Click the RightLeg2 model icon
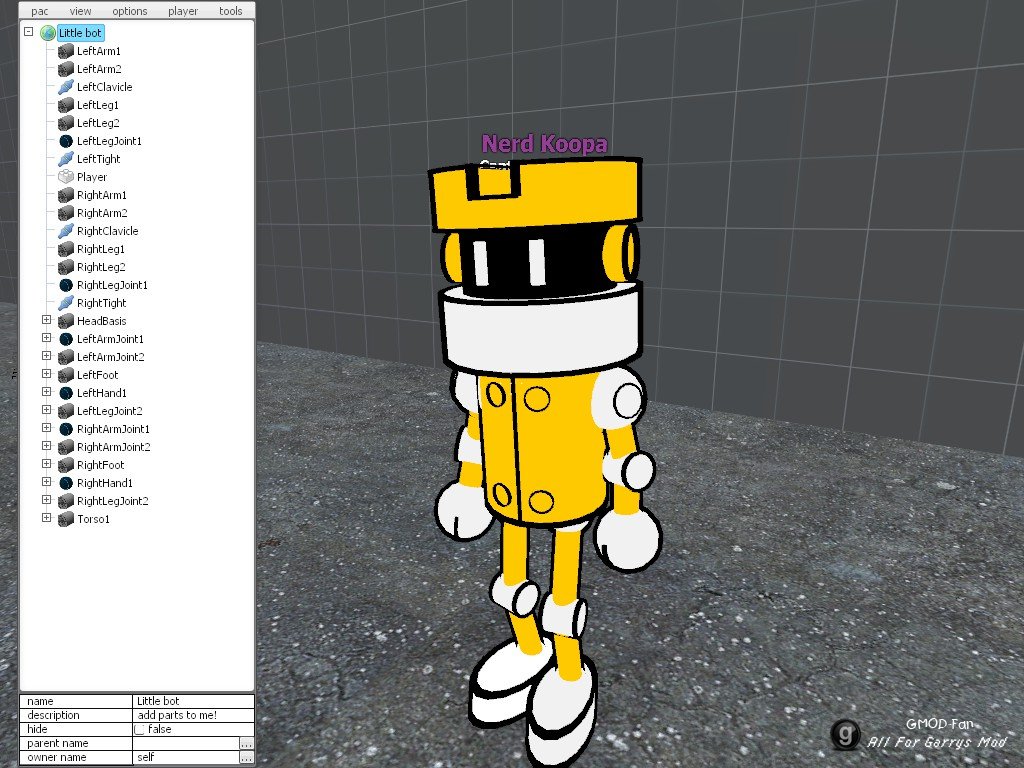Viewport: 1024px width, 768px height. 65,267
